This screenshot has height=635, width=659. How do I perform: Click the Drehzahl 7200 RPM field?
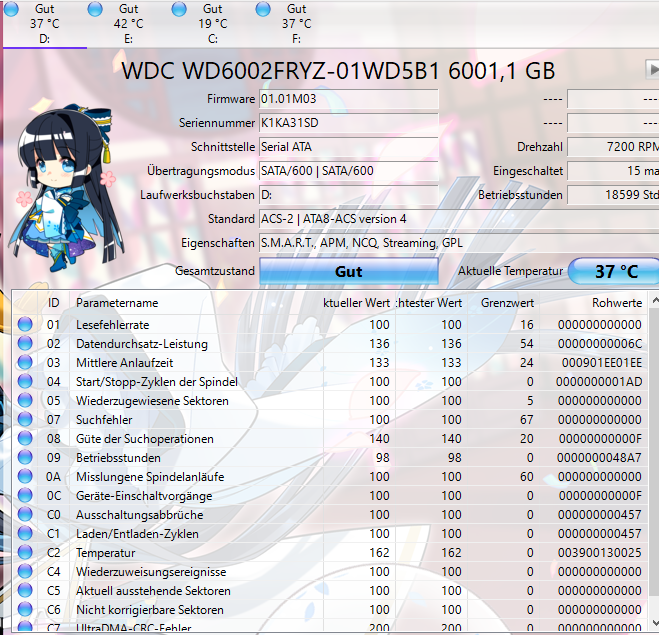(x=613, y=147)
